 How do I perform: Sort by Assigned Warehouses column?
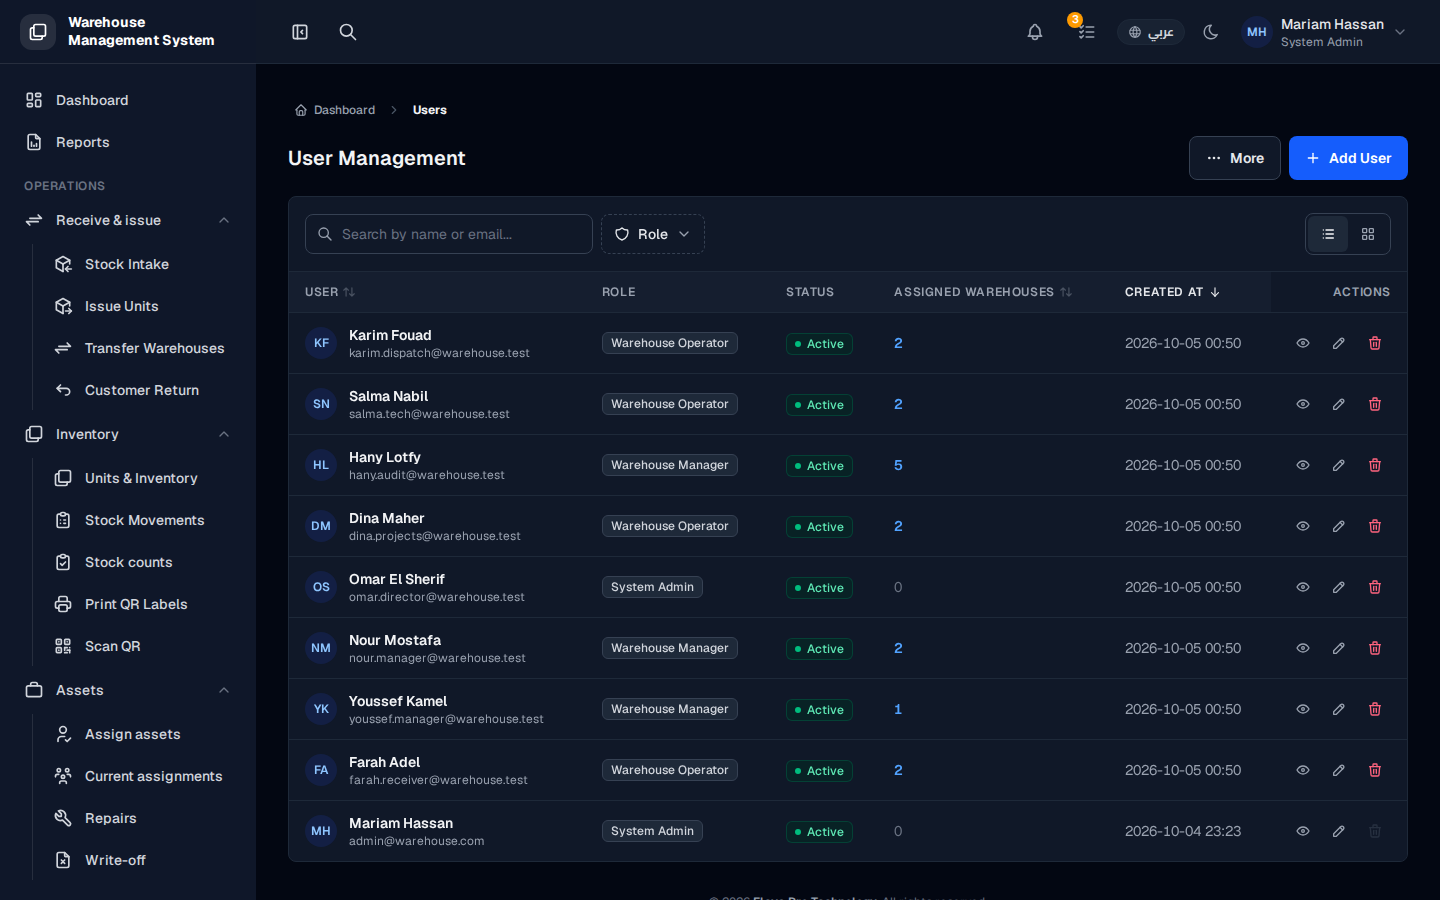[983, 292]
